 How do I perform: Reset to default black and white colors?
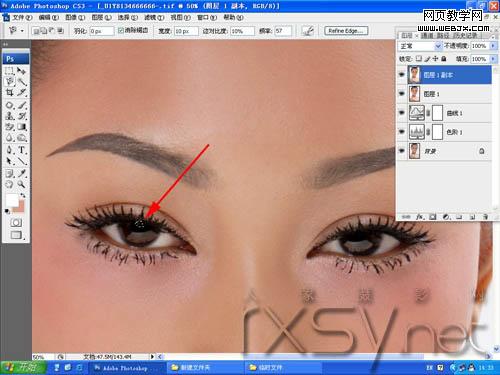[x=7, y=211]
